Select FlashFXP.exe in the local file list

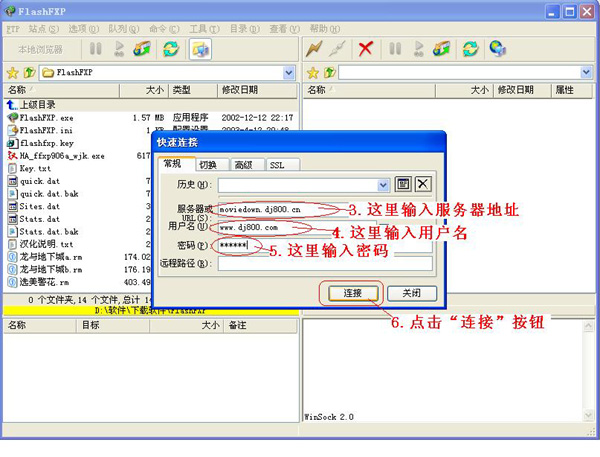44,117
